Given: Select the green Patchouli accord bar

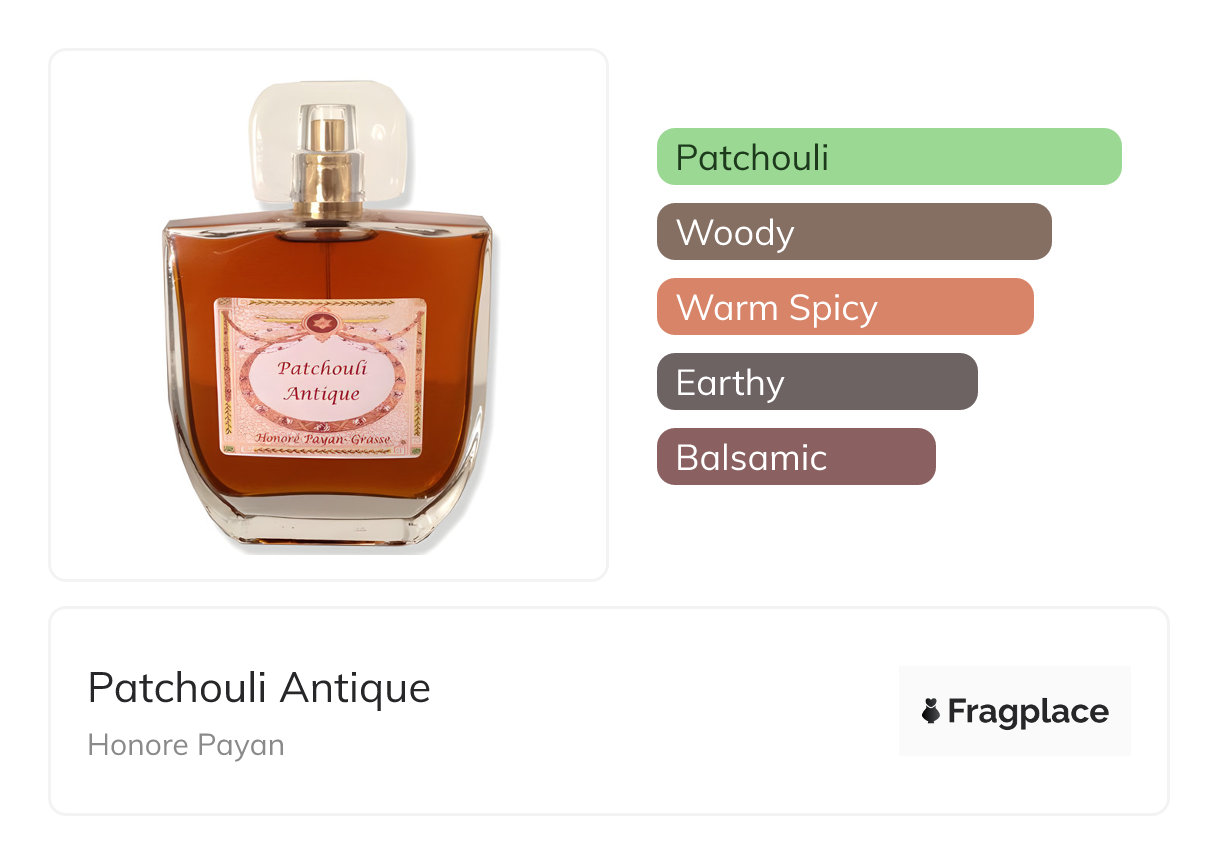Looking at the screenshot, I should (x=889, y=157).
